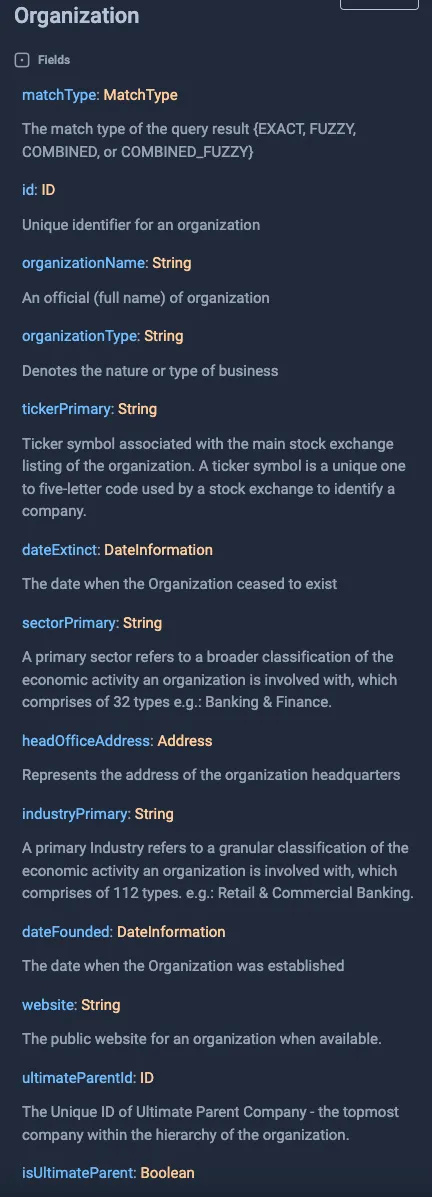Open the Boolean type link

(167, 1173)
